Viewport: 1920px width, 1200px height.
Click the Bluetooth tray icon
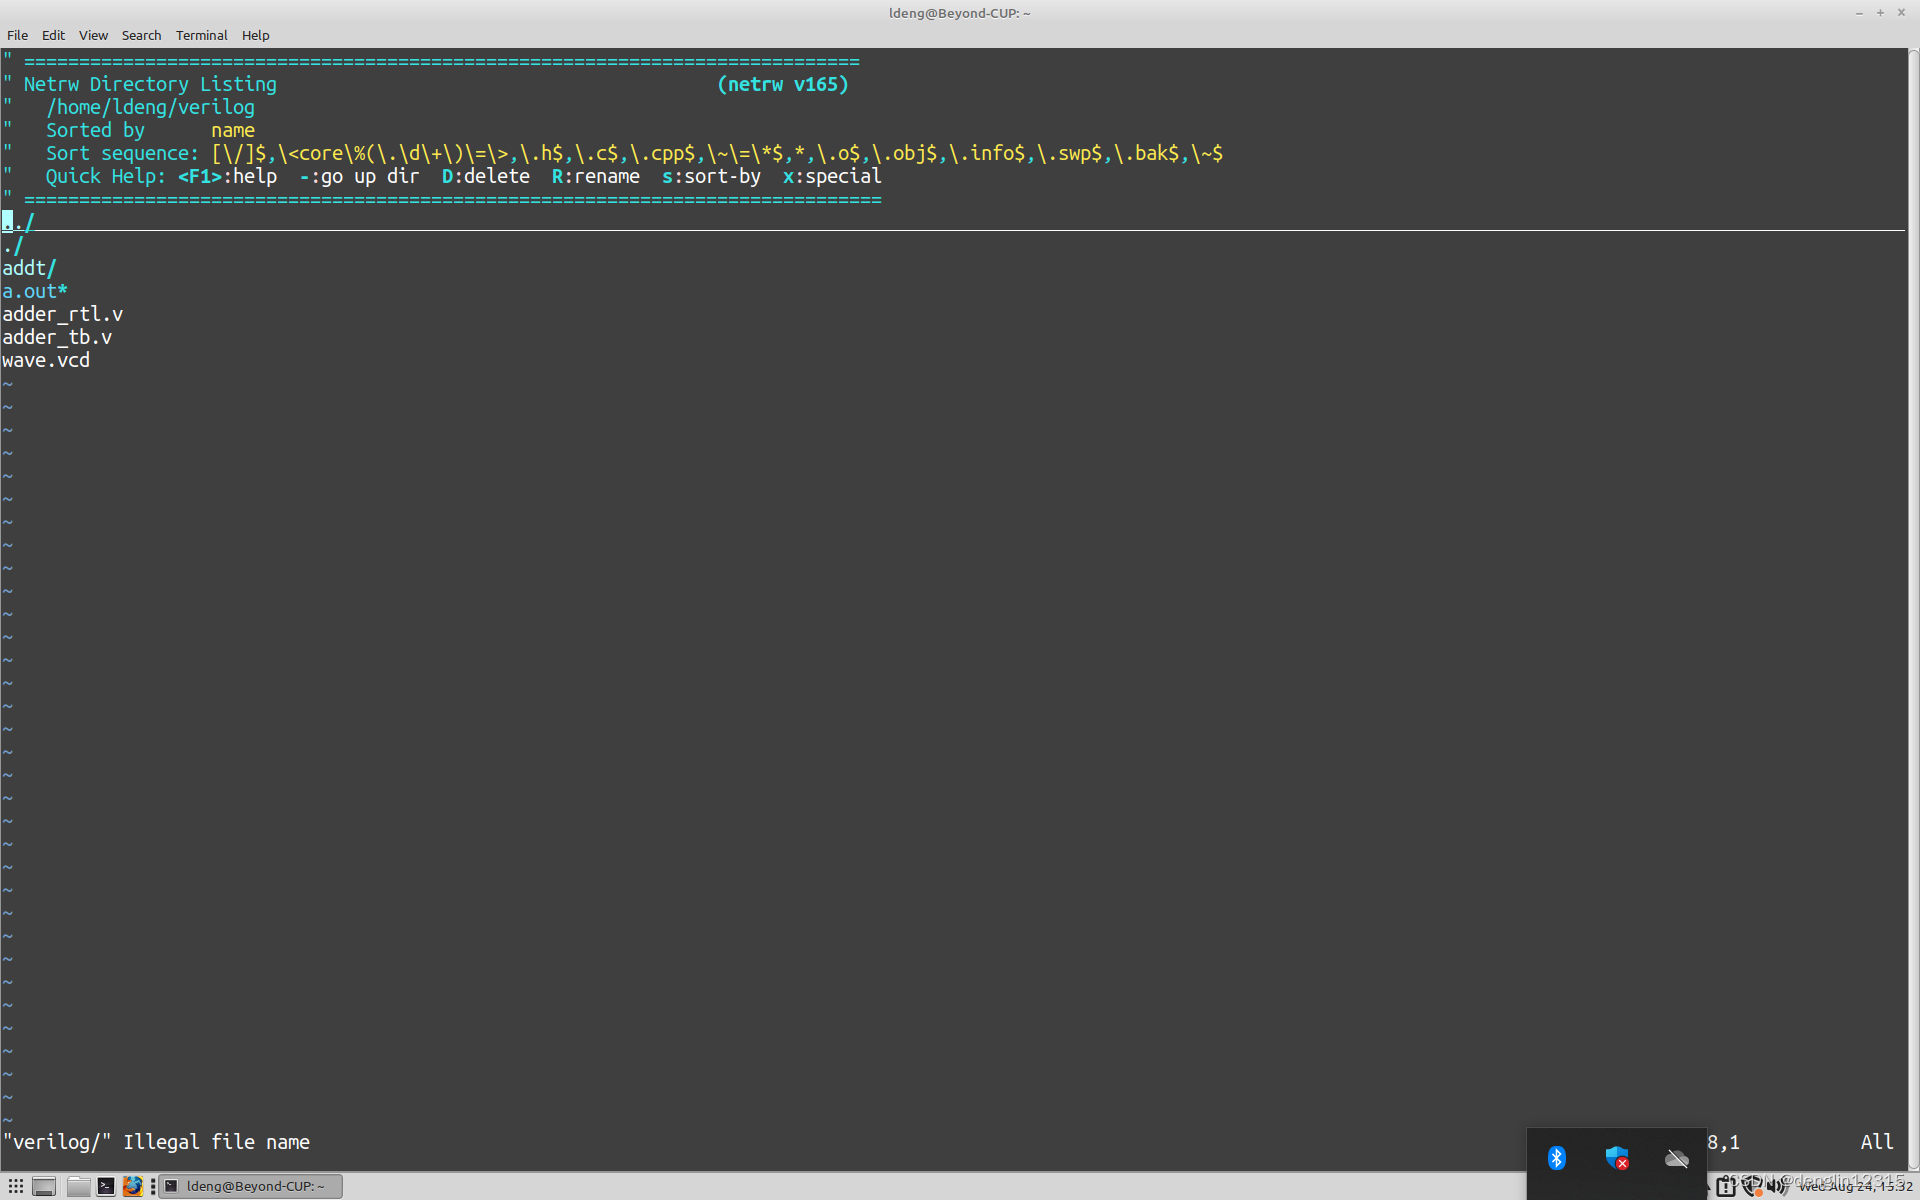1556,1158
